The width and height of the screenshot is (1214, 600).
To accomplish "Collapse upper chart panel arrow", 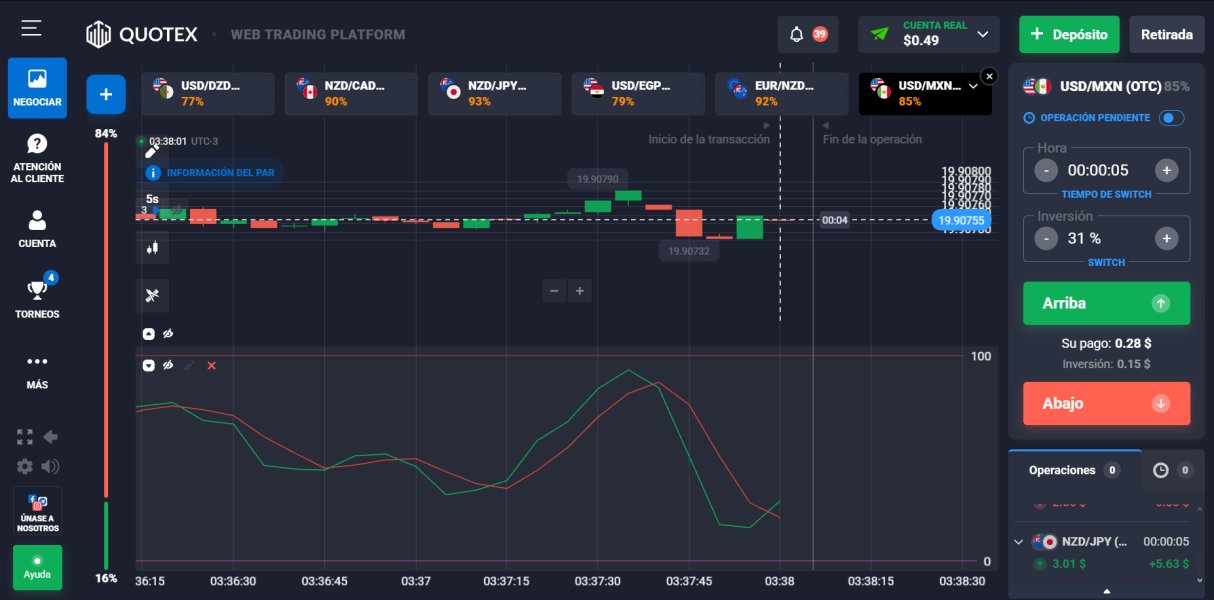I will 149,333.
